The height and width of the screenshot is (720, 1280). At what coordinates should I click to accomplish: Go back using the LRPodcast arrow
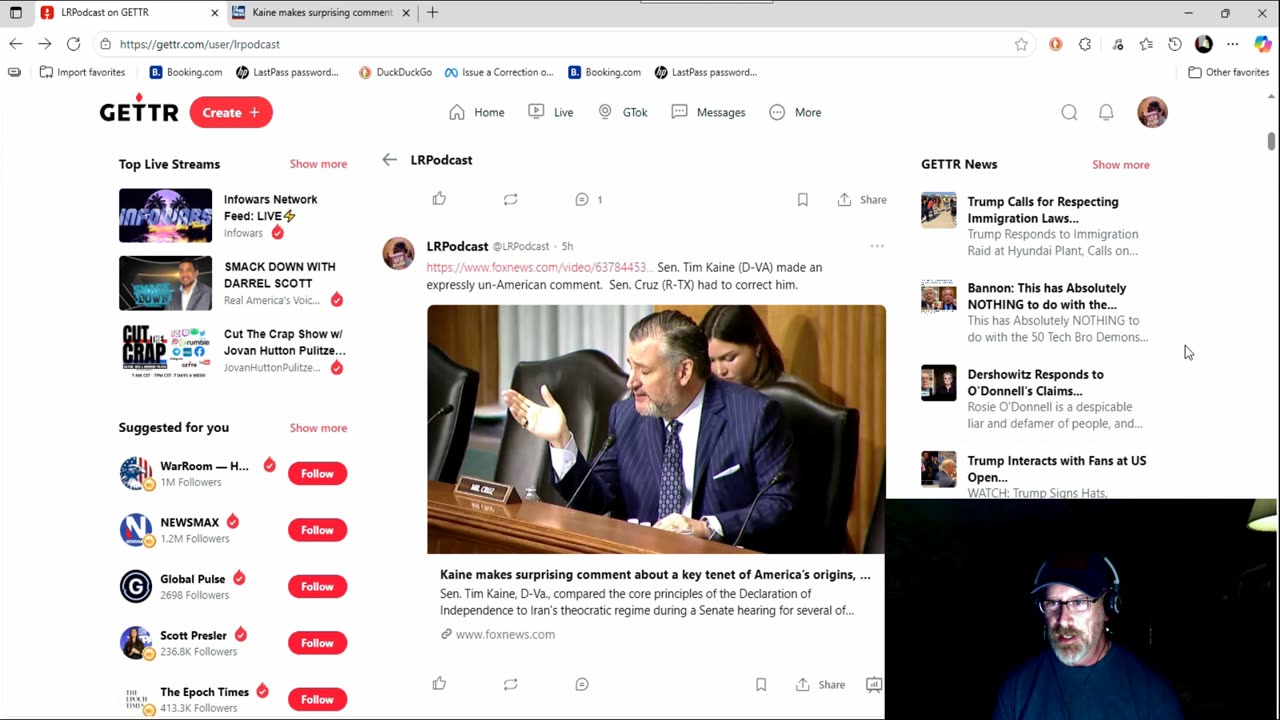click(389, 160)
